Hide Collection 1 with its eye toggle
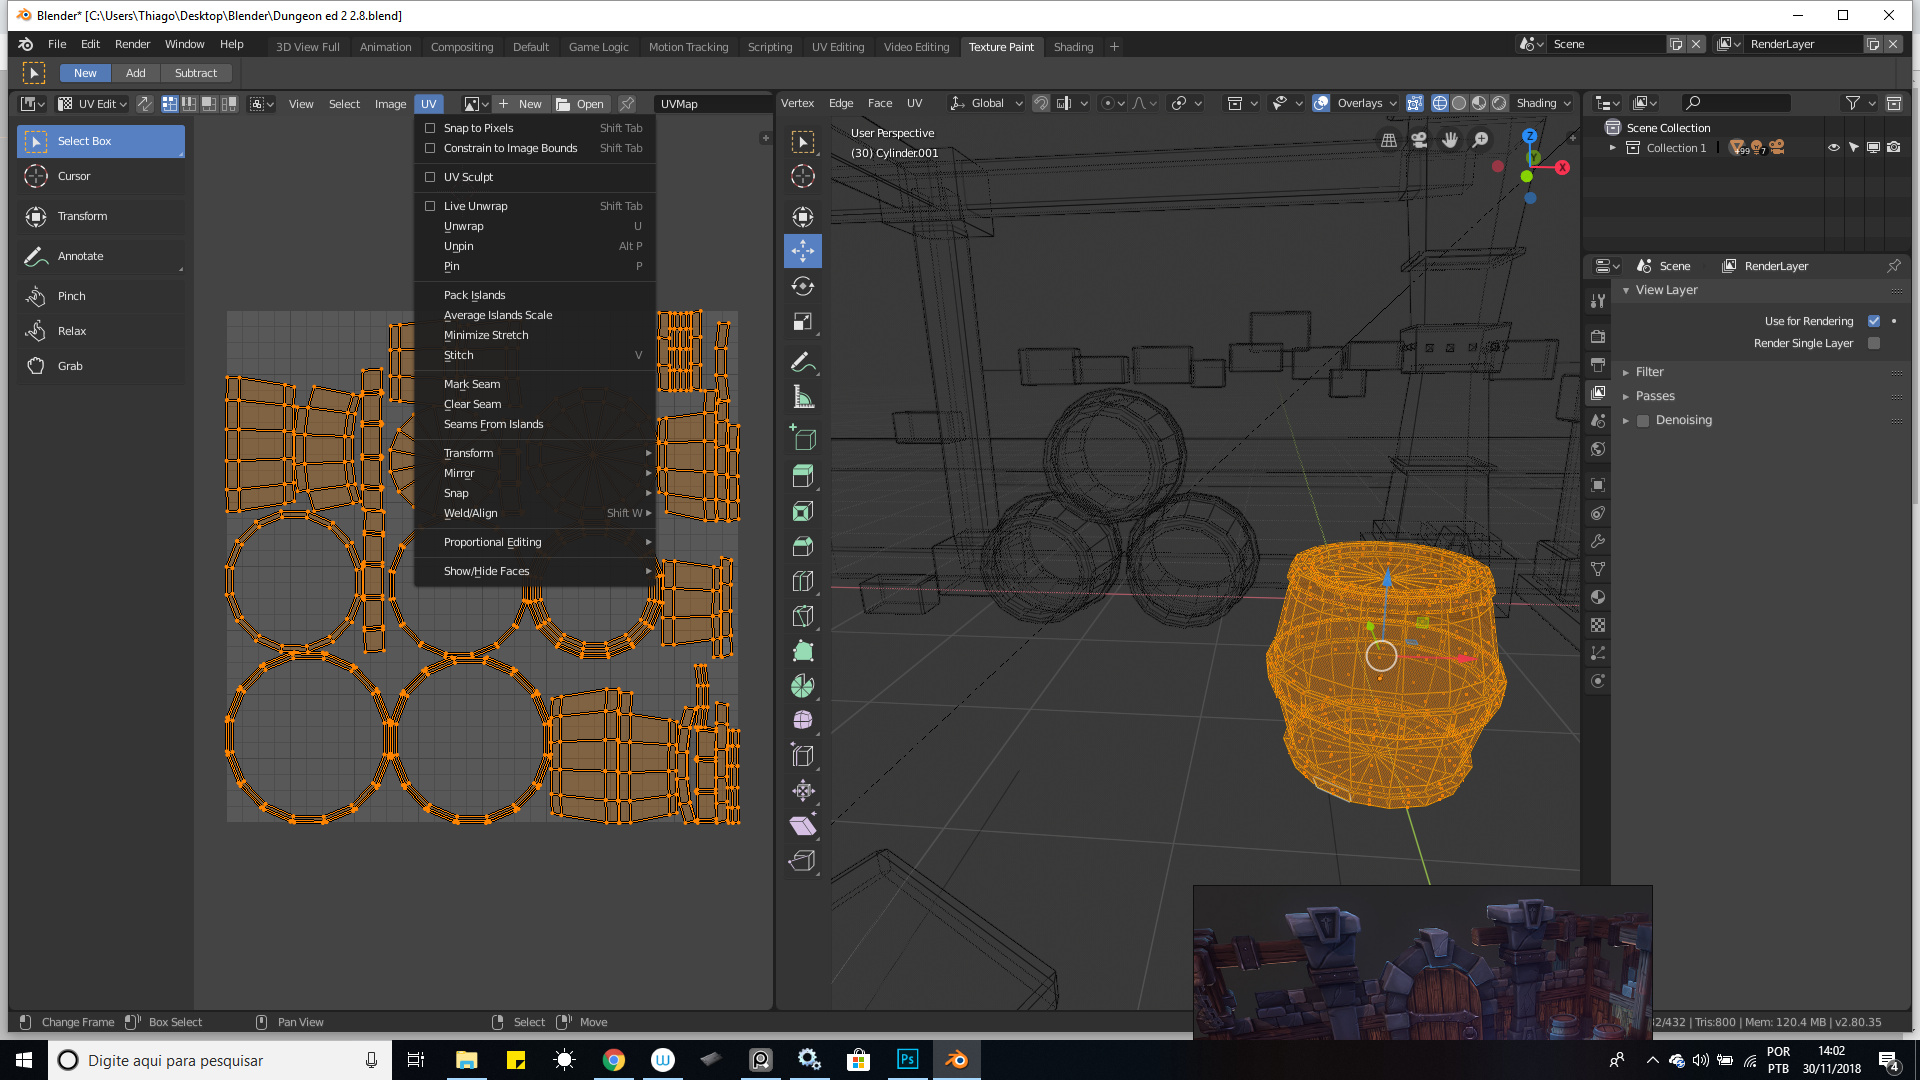The image size is (1920, 1080). 1833,147
